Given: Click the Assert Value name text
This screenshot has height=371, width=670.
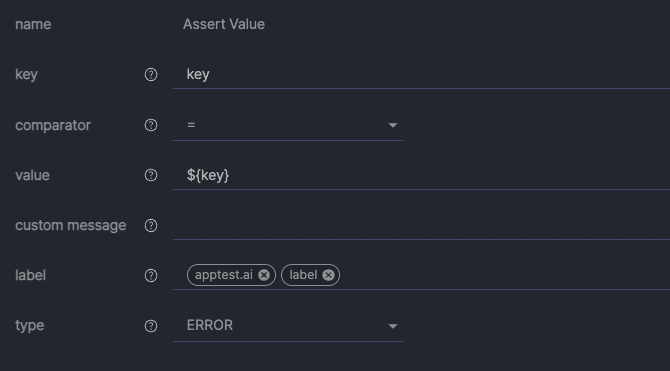Looking at the screenshot, I should pyautogui.click(x=224, y=24).
